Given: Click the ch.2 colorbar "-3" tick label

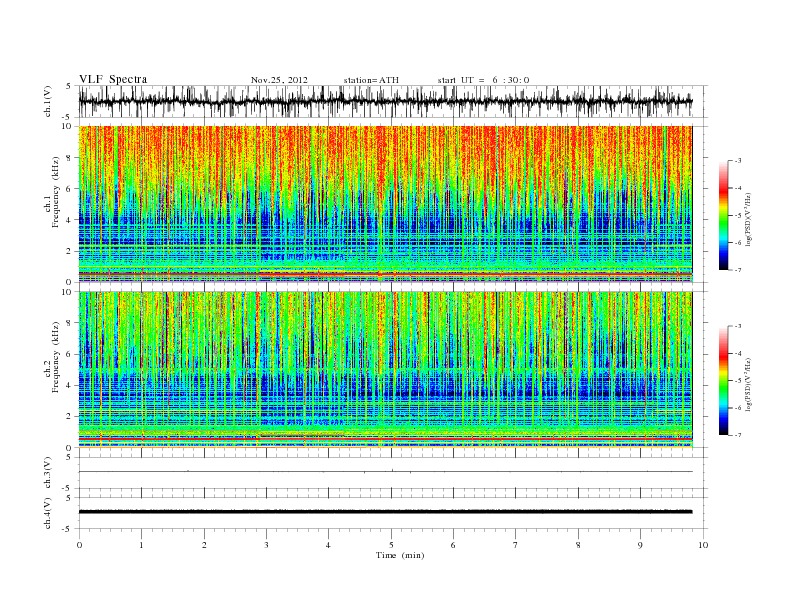Looking at the screenshot, I should click(x=738, y=326).
